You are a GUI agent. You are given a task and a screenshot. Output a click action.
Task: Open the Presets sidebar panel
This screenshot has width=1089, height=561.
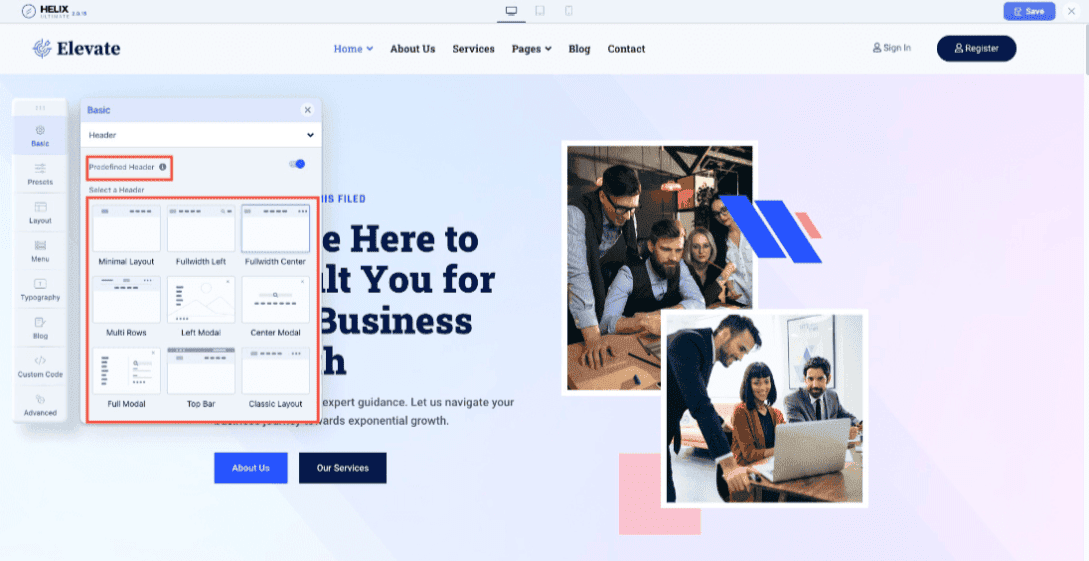click(x=40, y=174)
